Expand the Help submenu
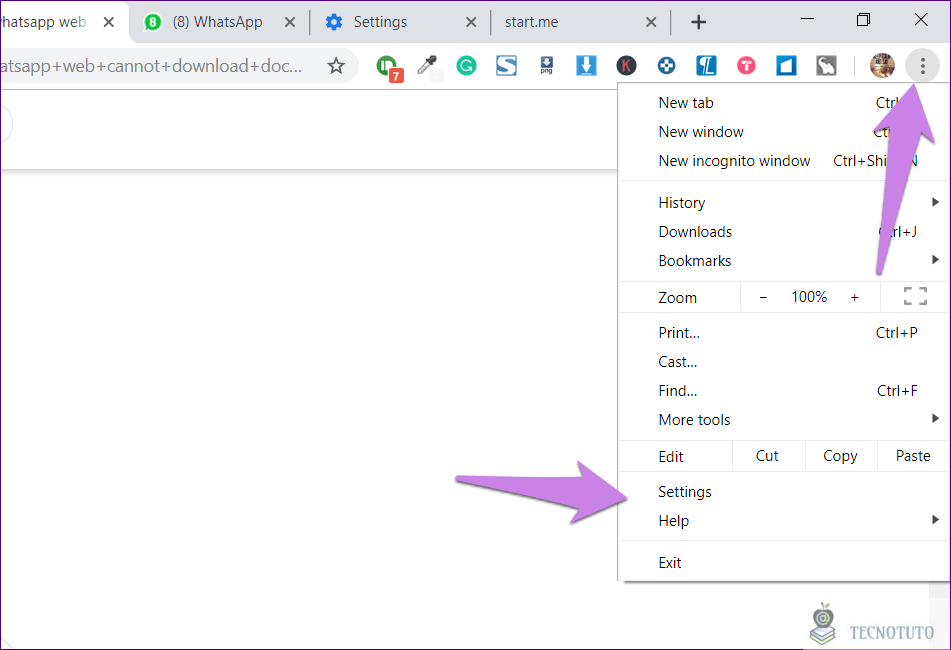This screenshot has width=951, height=650. (x=785, y=521)
